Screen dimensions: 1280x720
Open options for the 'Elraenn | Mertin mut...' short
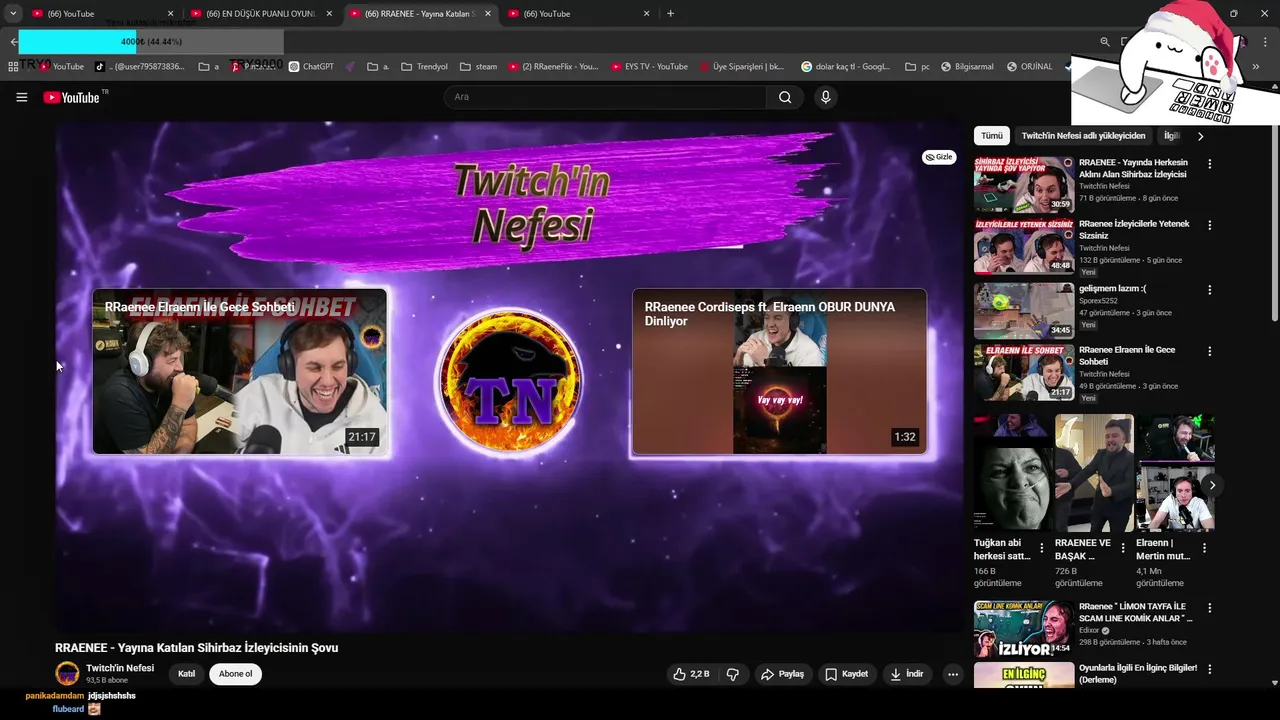[1204, 548]
